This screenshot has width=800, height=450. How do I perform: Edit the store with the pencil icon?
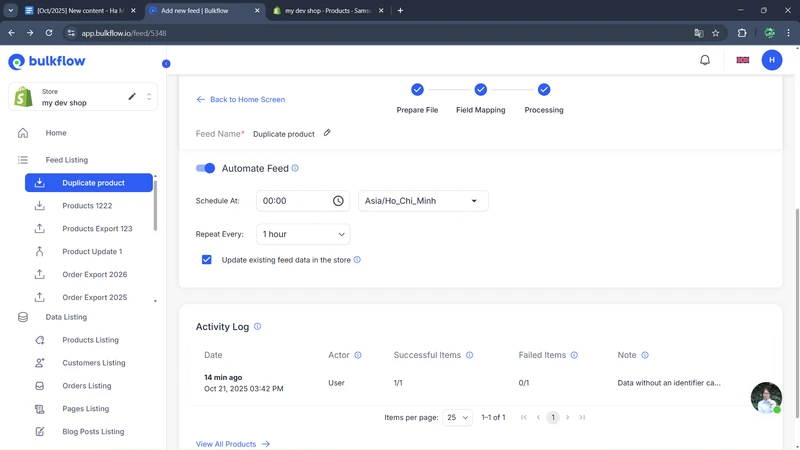pyautogui.click(x=132, y=96)
